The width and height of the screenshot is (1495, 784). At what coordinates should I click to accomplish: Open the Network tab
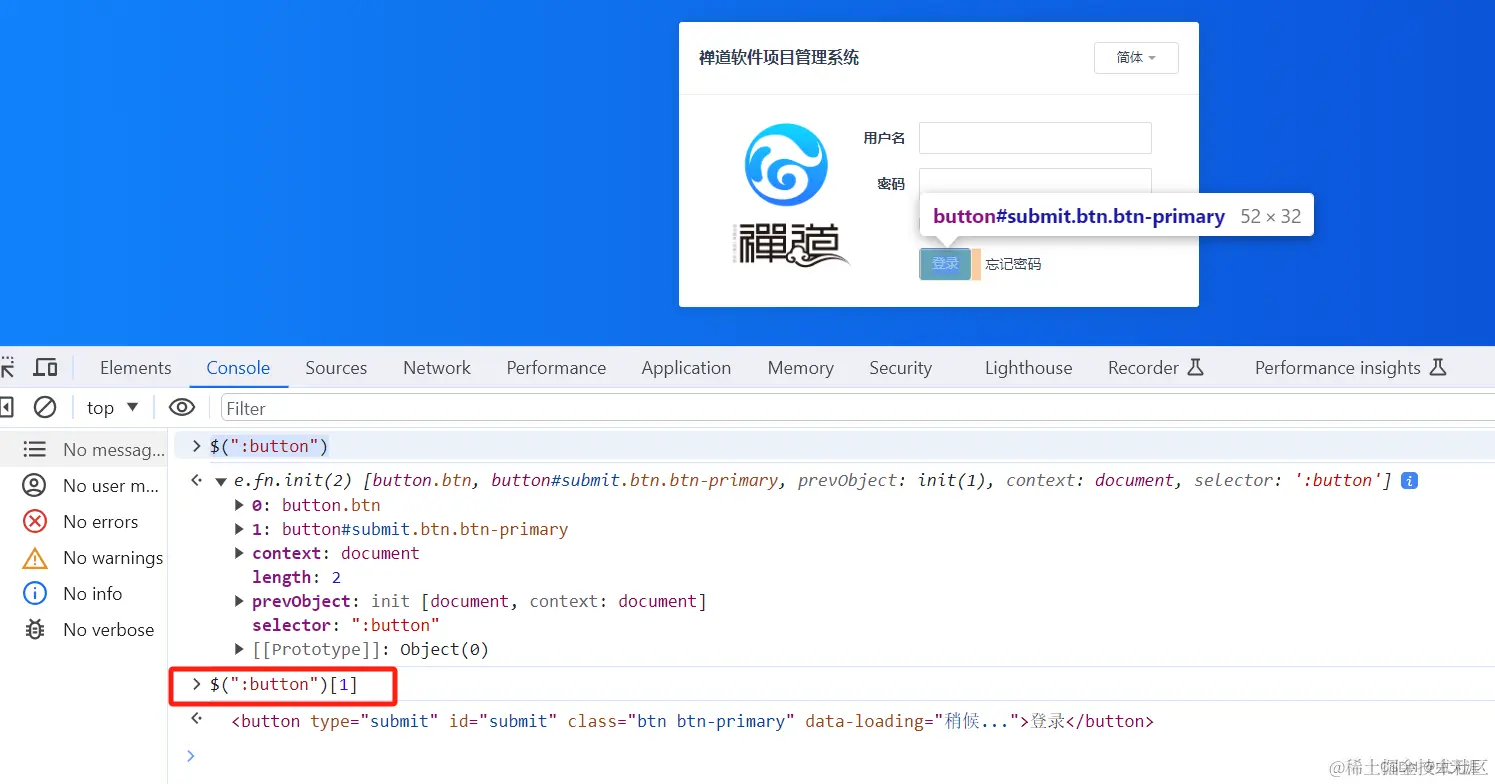[437, 368]
